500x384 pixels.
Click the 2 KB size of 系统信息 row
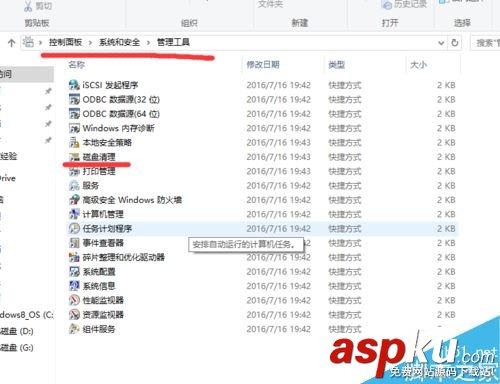click(446, 286)
